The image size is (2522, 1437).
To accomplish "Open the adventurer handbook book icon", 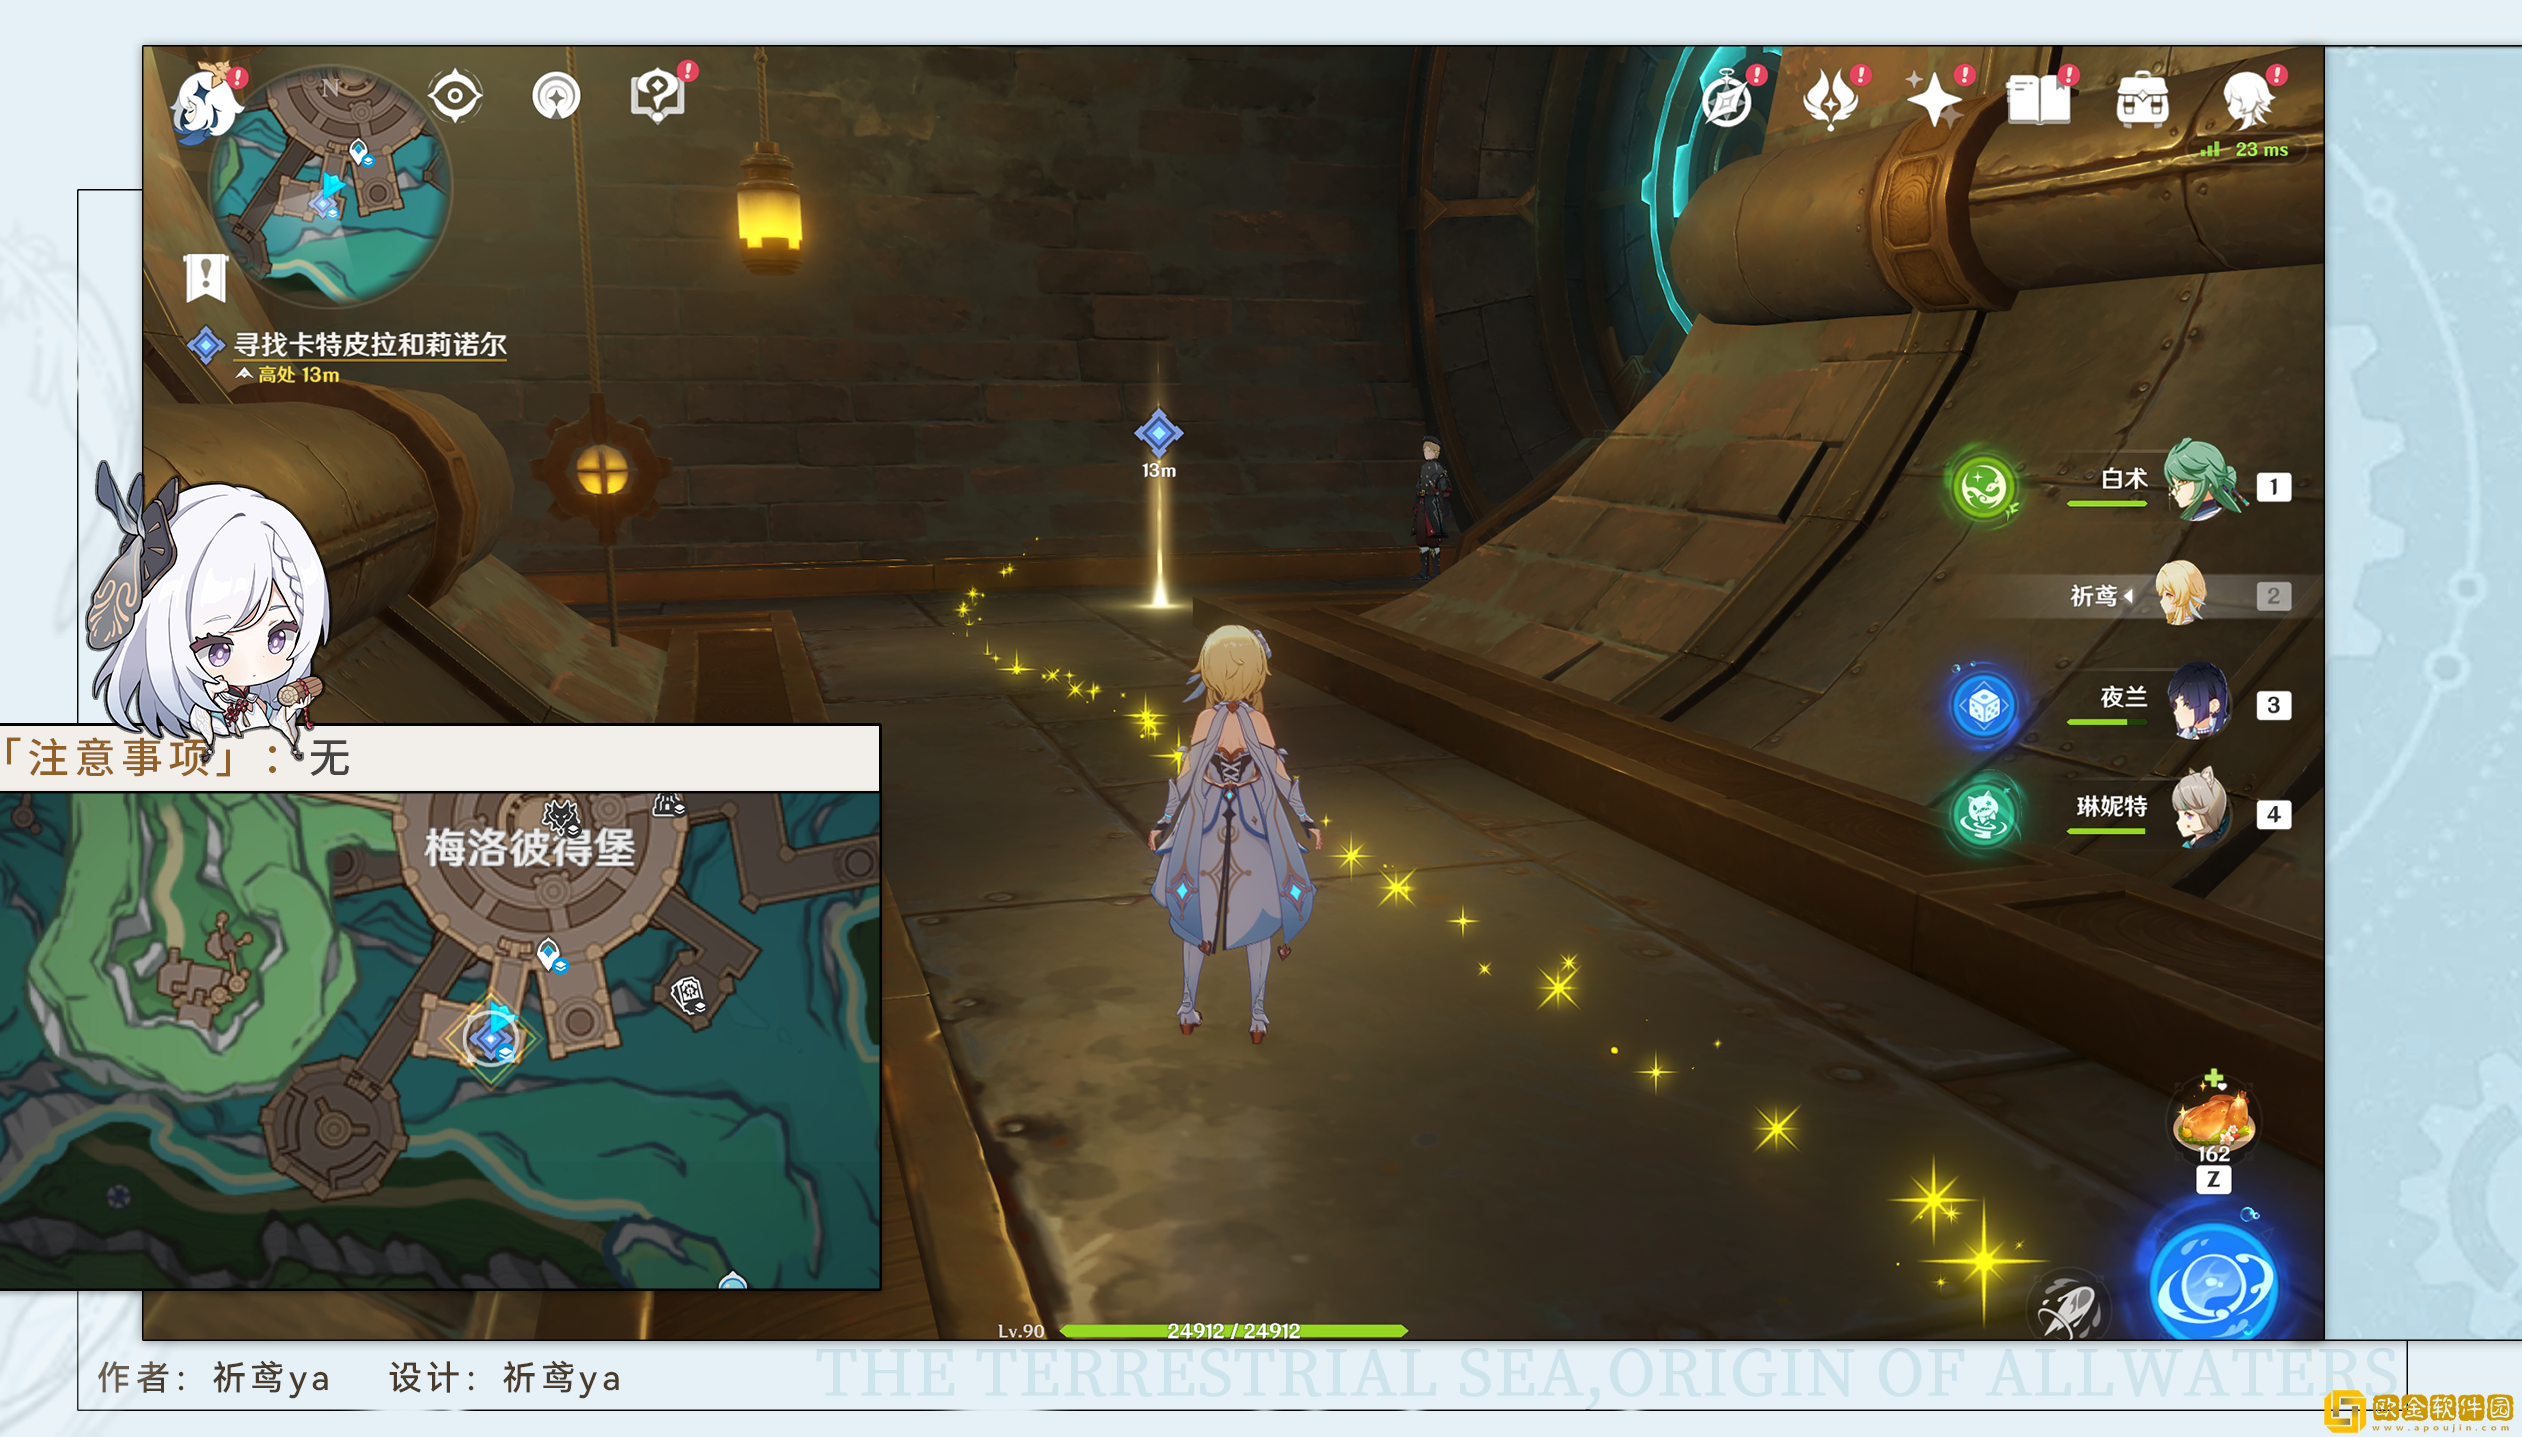I will [x=2038, y=100].
